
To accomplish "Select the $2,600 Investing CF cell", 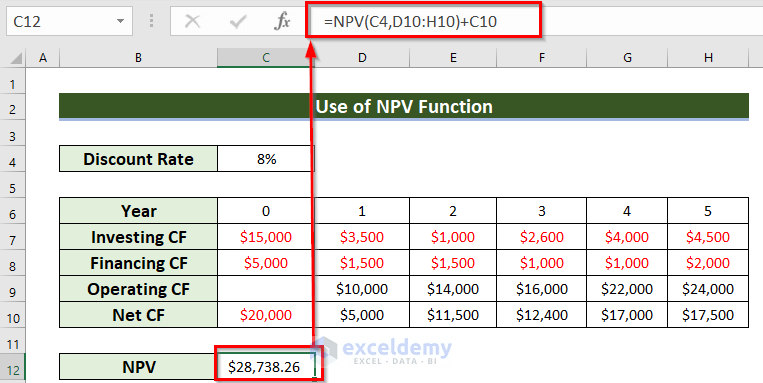I will click(x=542, y=237).
